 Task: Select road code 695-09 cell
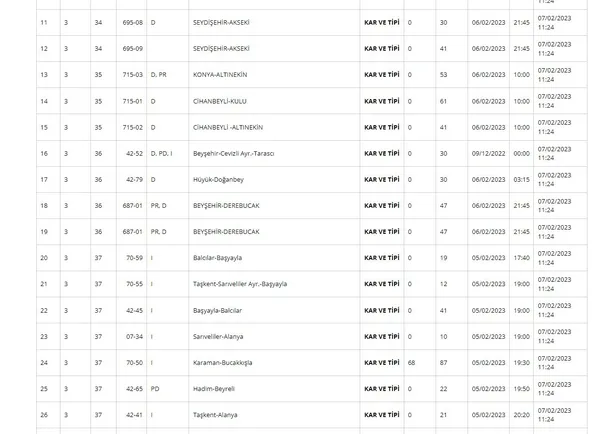[132, 48]
